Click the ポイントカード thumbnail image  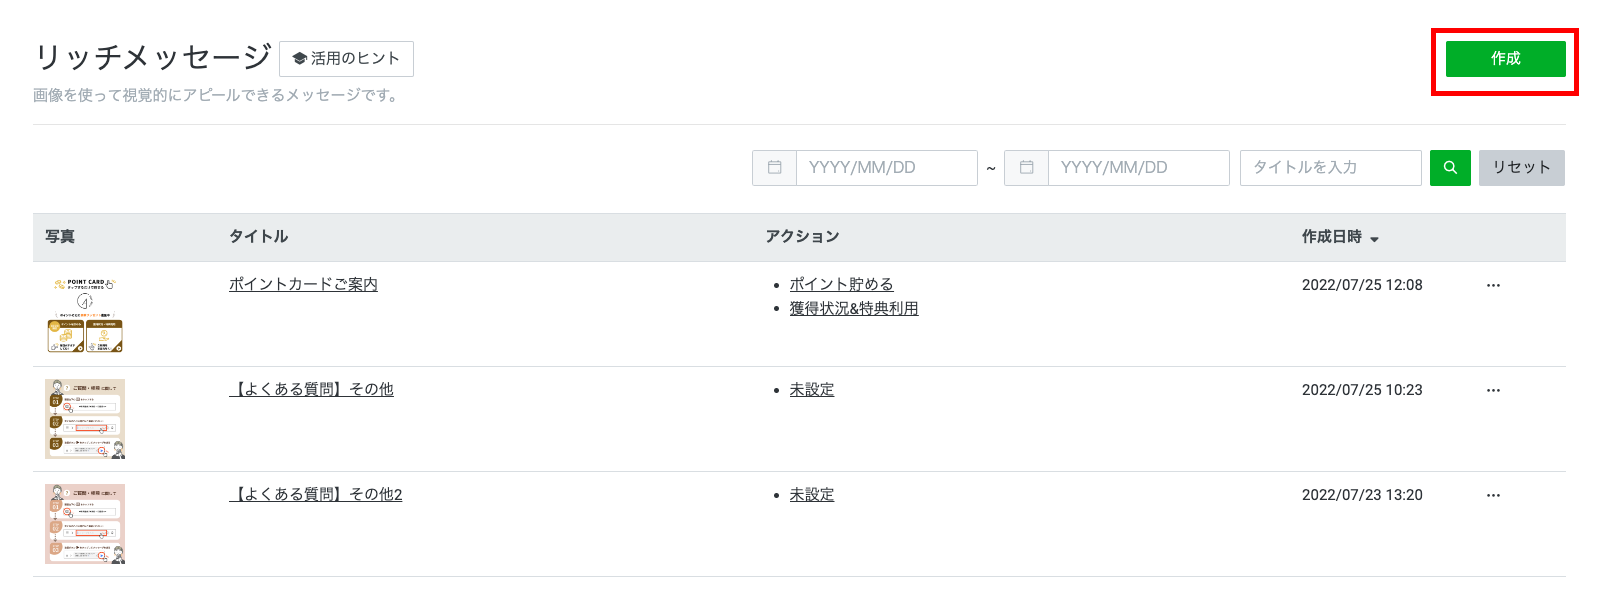tap(85, 314)
